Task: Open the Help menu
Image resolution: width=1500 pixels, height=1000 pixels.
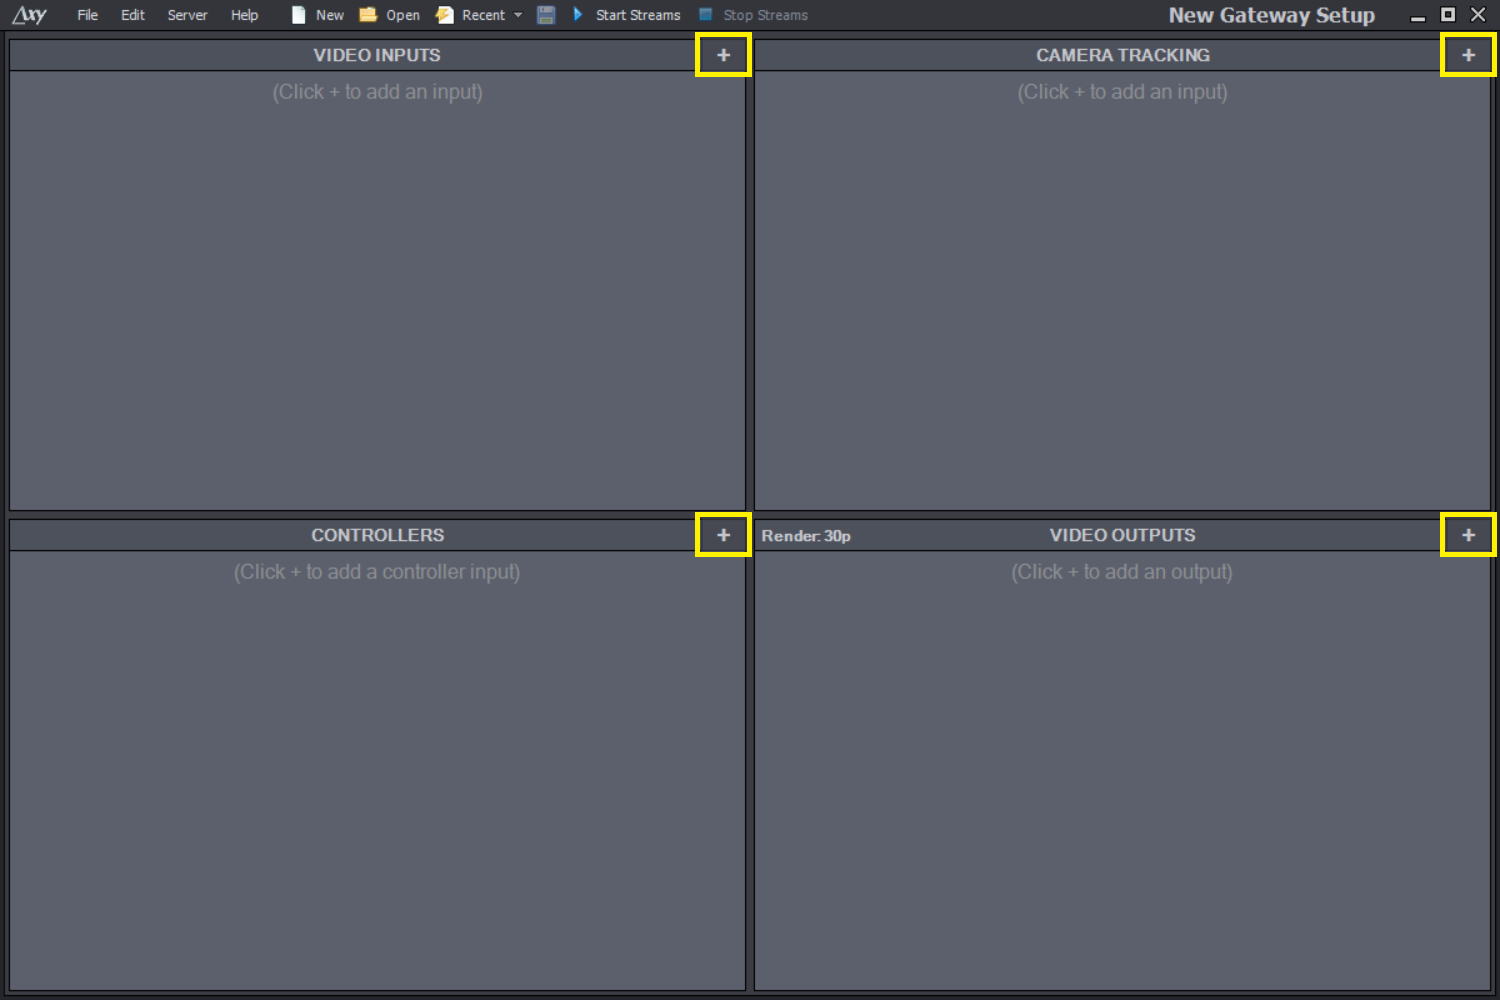Action: click(244, 15)
